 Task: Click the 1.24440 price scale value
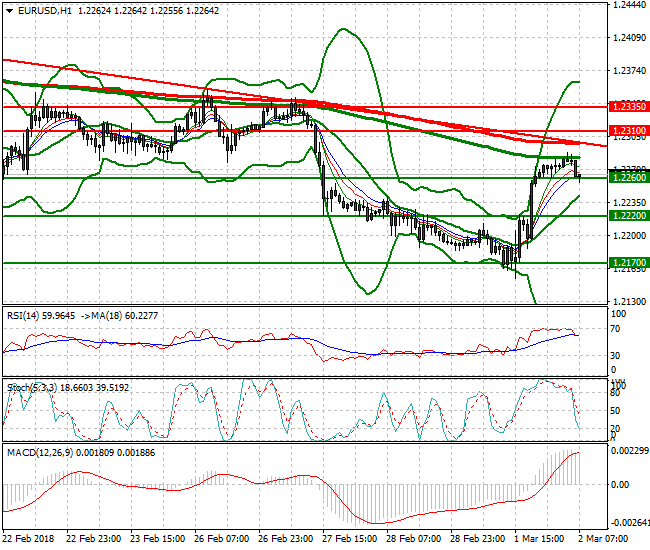point(629,5)
